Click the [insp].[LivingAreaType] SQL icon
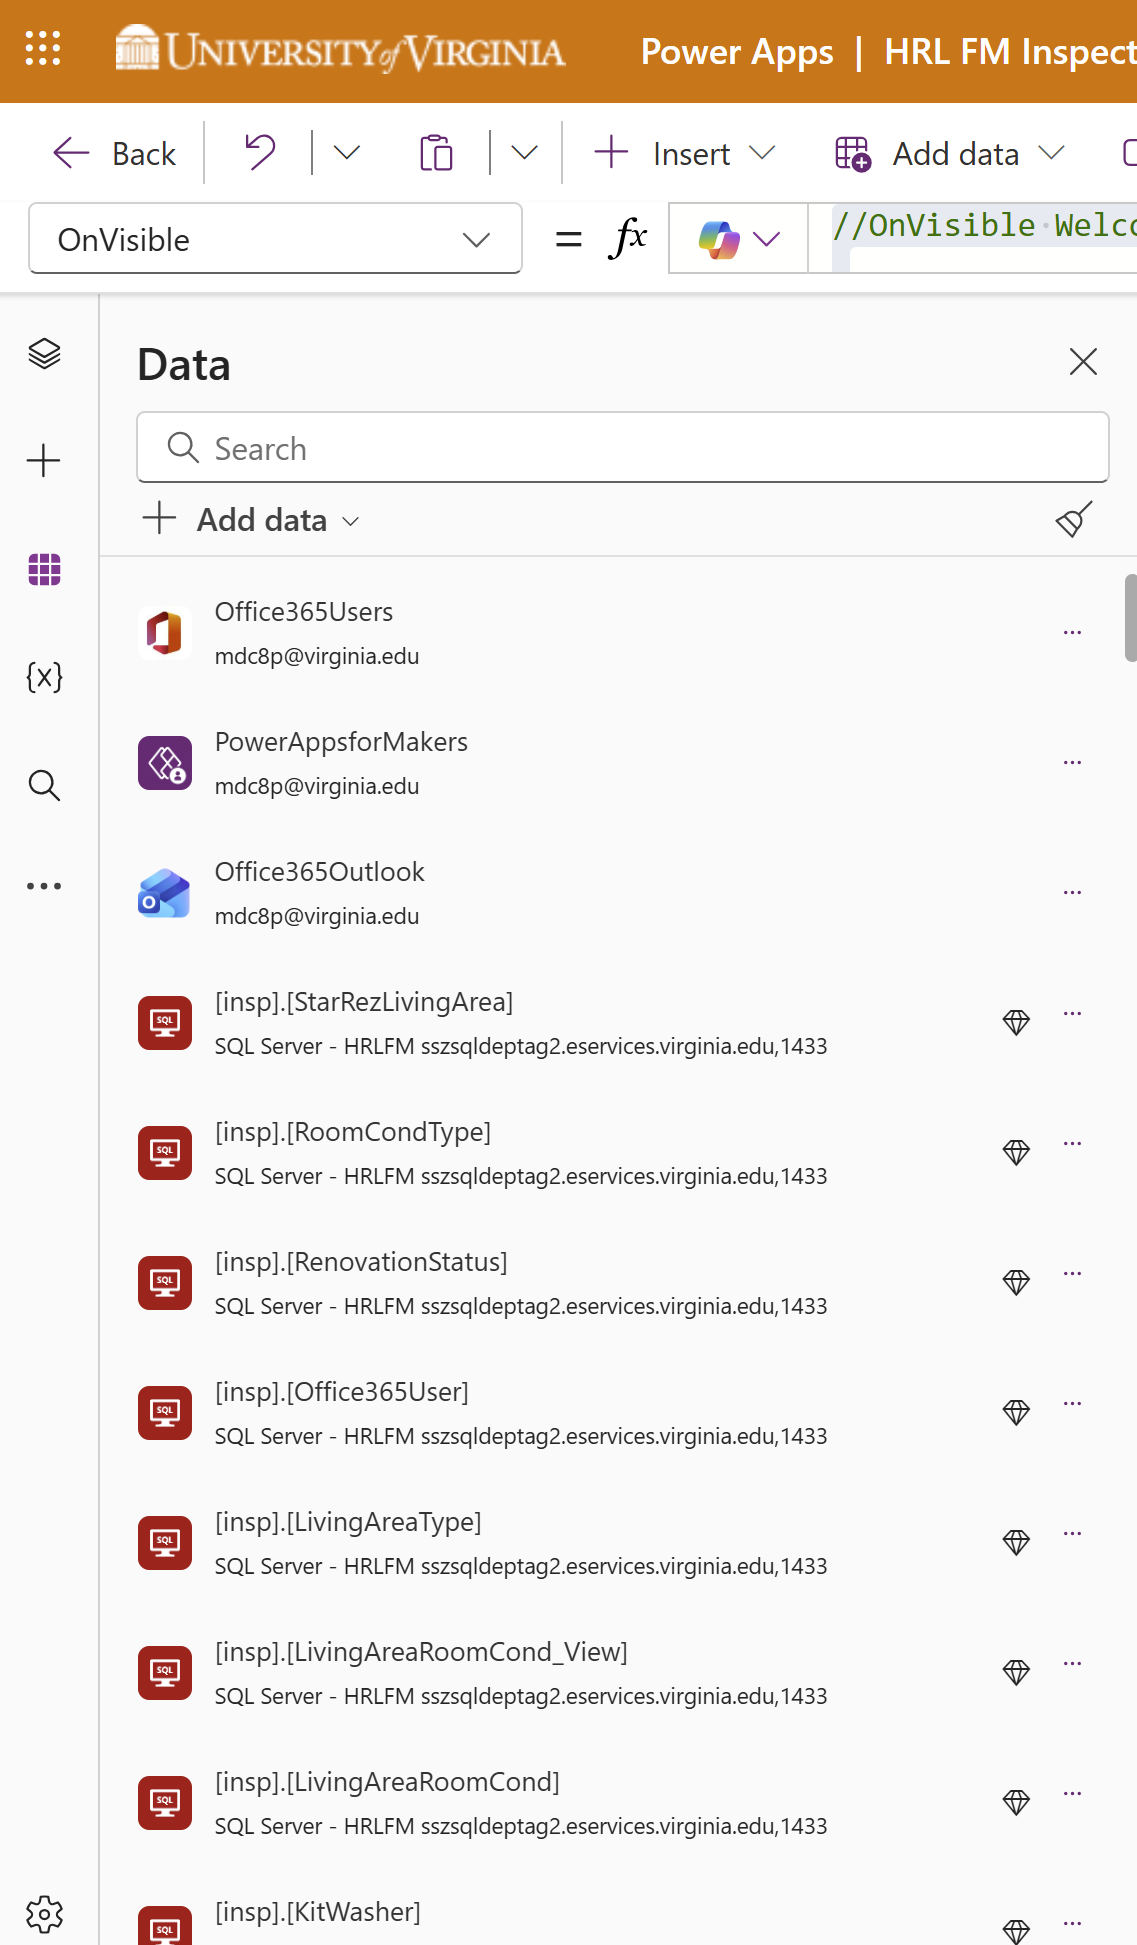Screen dimensions: 1137x1945 pyautogui.click(x=164, y=1543)
